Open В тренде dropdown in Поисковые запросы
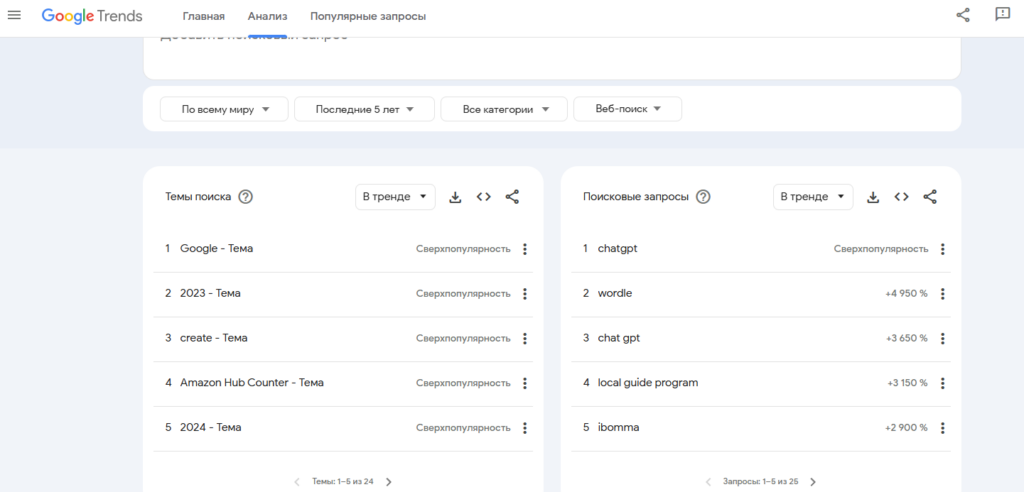 (x=813, y=197)
